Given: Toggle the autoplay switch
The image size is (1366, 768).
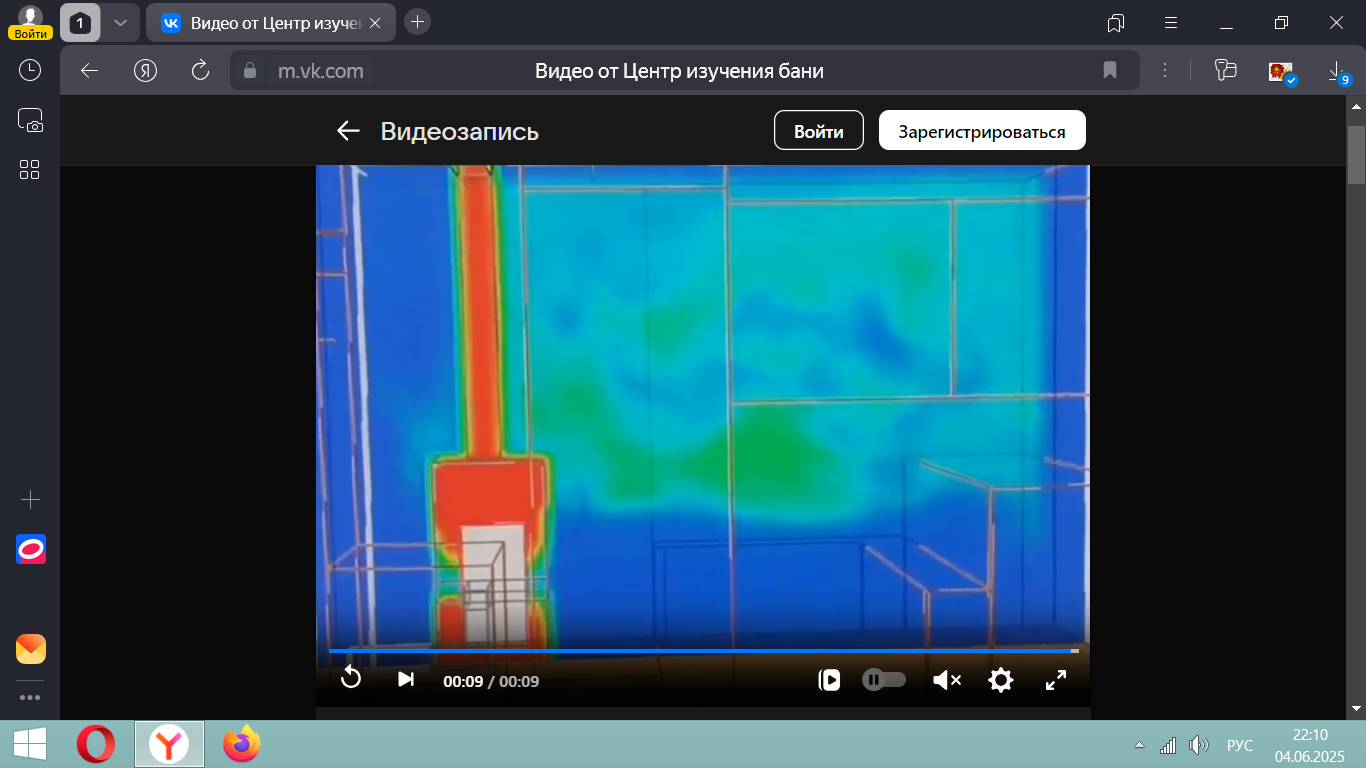Looking at the screenshot, I should [884, 680].
